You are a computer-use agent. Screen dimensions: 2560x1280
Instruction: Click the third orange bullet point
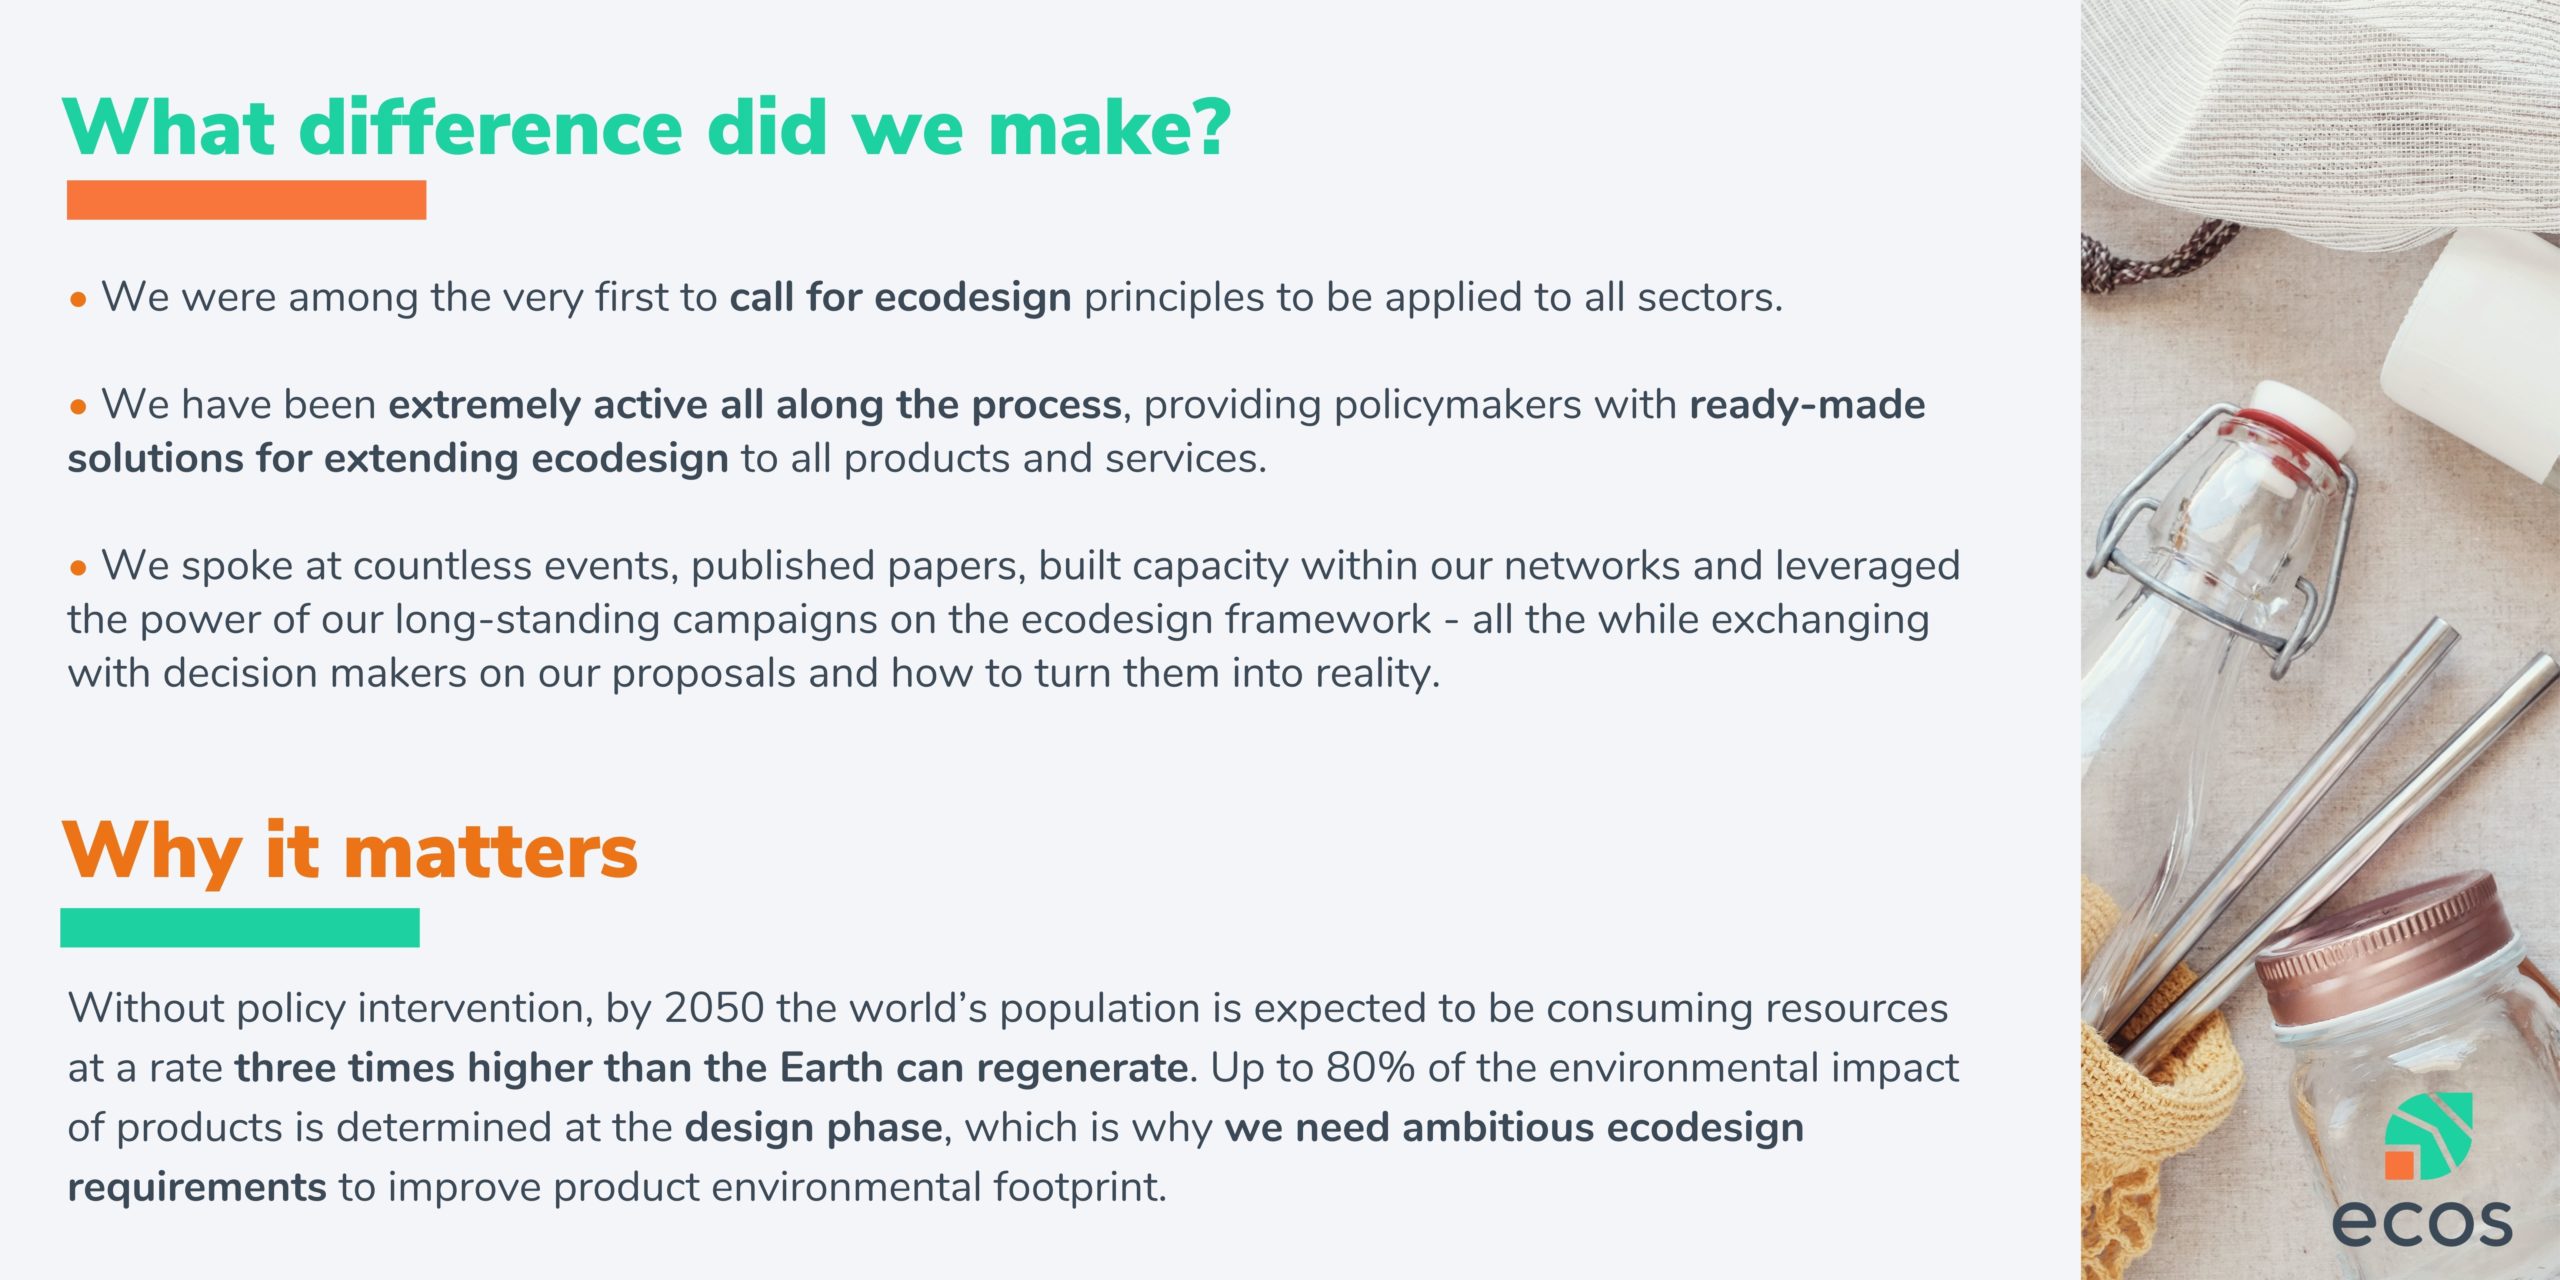pos(79,567)
